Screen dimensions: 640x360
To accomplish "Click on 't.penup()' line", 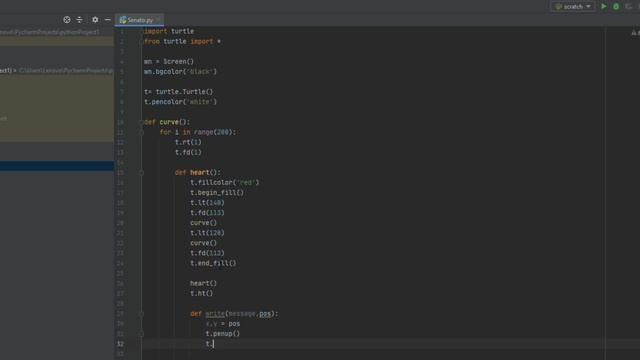I will point(223,334).
